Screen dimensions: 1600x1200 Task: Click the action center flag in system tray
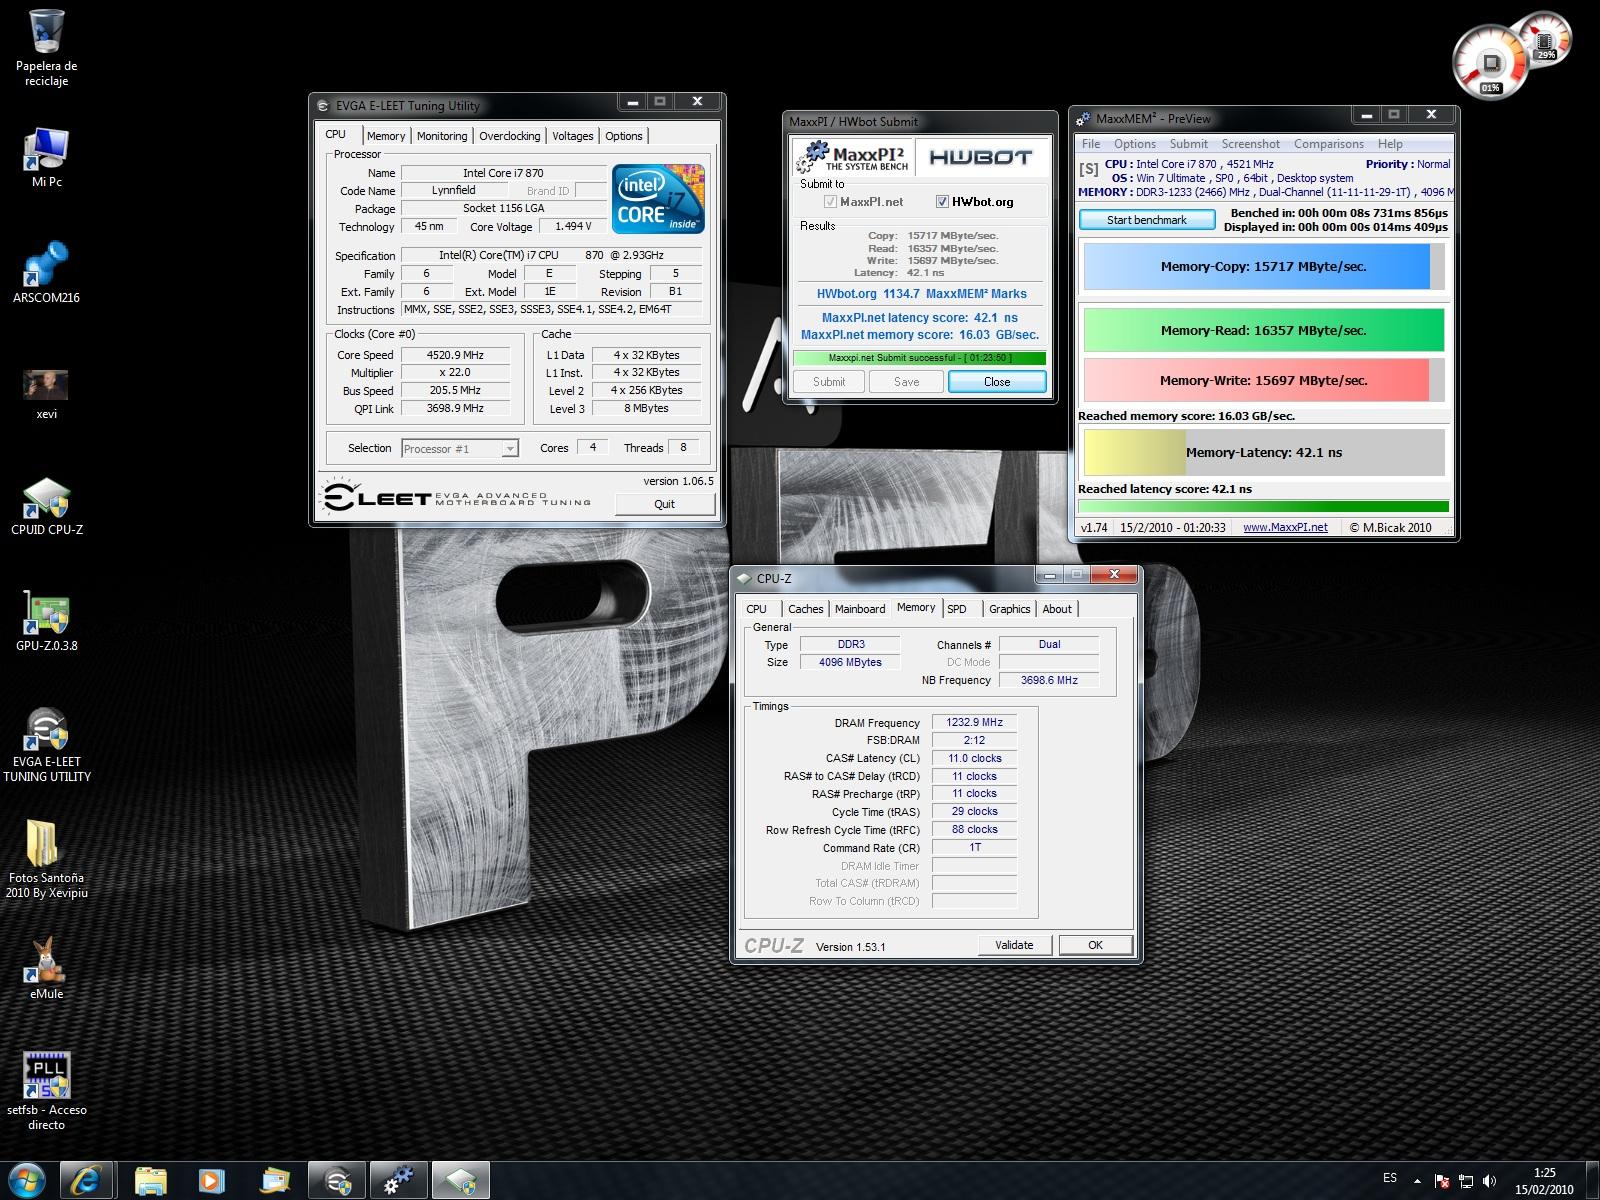(1442, 1181)
